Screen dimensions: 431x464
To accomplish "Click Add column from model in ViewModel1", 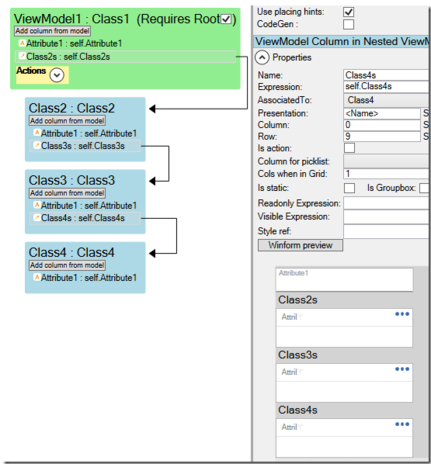I will pyautogui.click(x=52, y=31).
